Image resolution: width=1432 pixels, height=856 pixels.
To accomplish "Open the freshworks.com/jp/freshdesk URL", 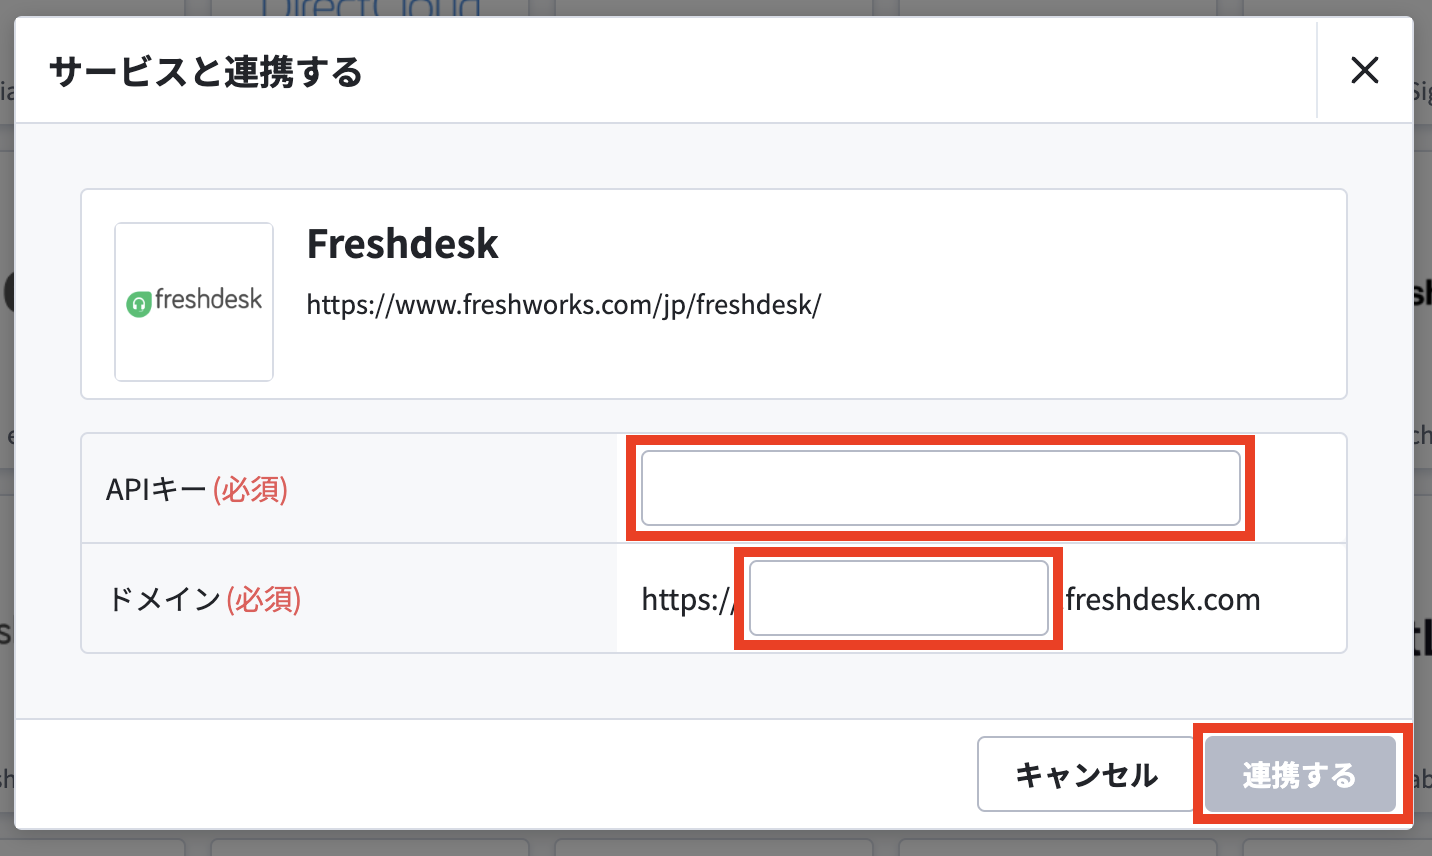I will point(563,304).
